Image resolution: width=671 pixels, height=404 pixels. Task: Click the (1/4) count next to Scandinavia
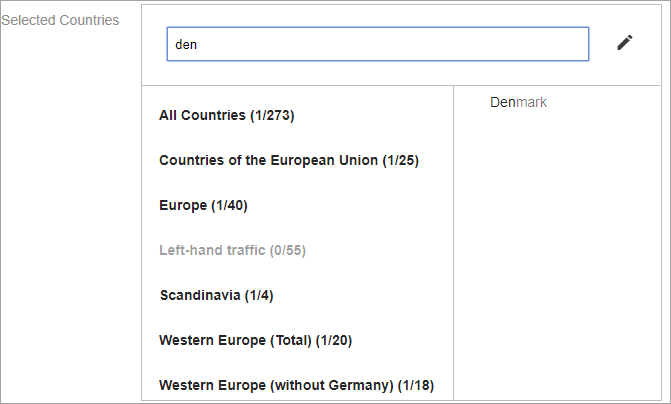(259, 295)
